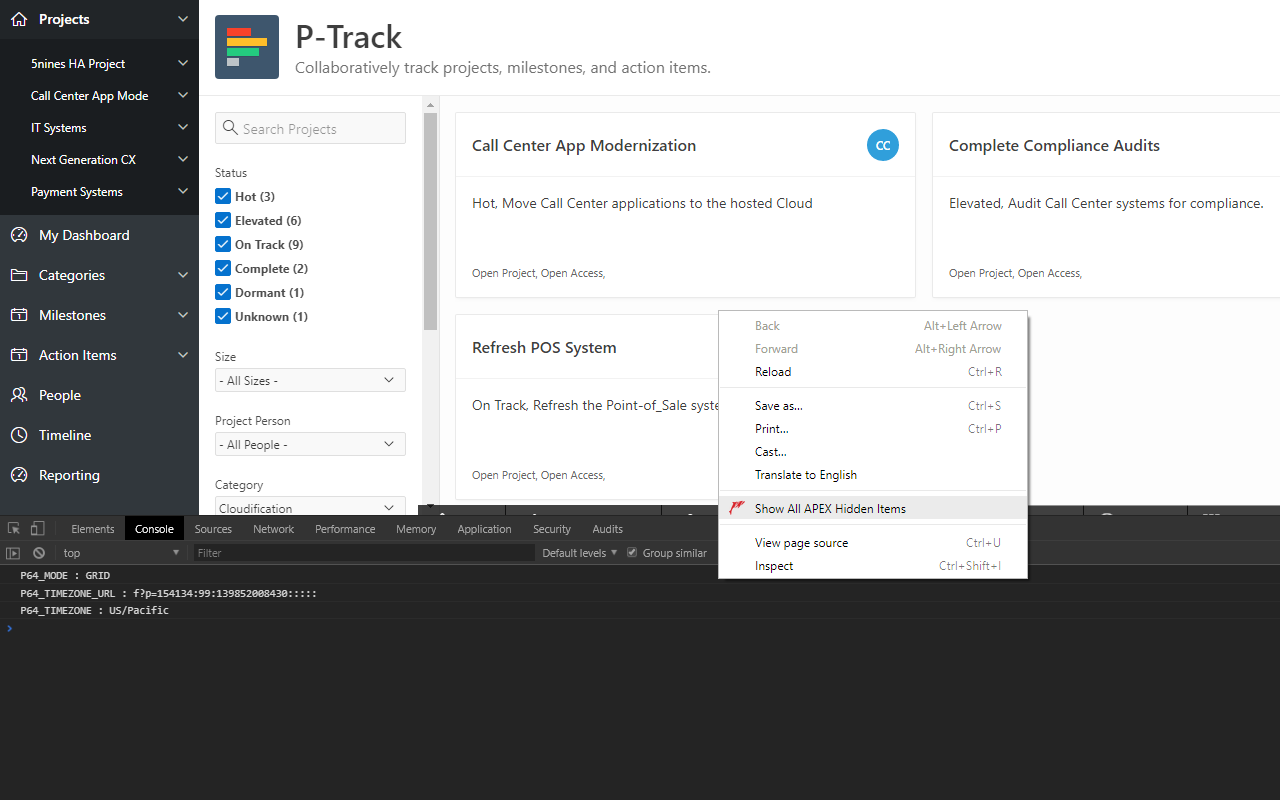The width and height of the screenshot is (1280, 800).
Task: Expand the Categories sidebar chevron
Action: 182,275
